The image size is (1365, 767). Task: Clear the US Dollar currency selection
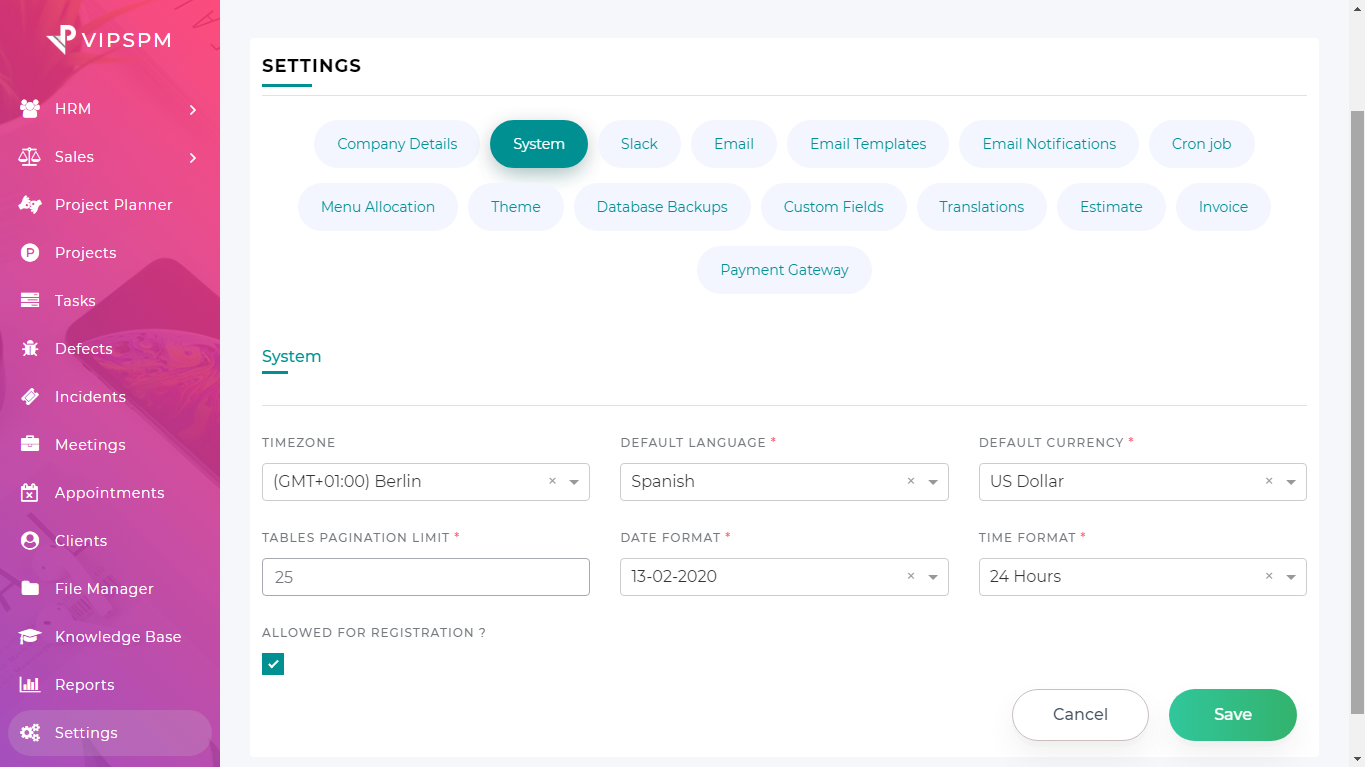click(x=1269, y=481)
